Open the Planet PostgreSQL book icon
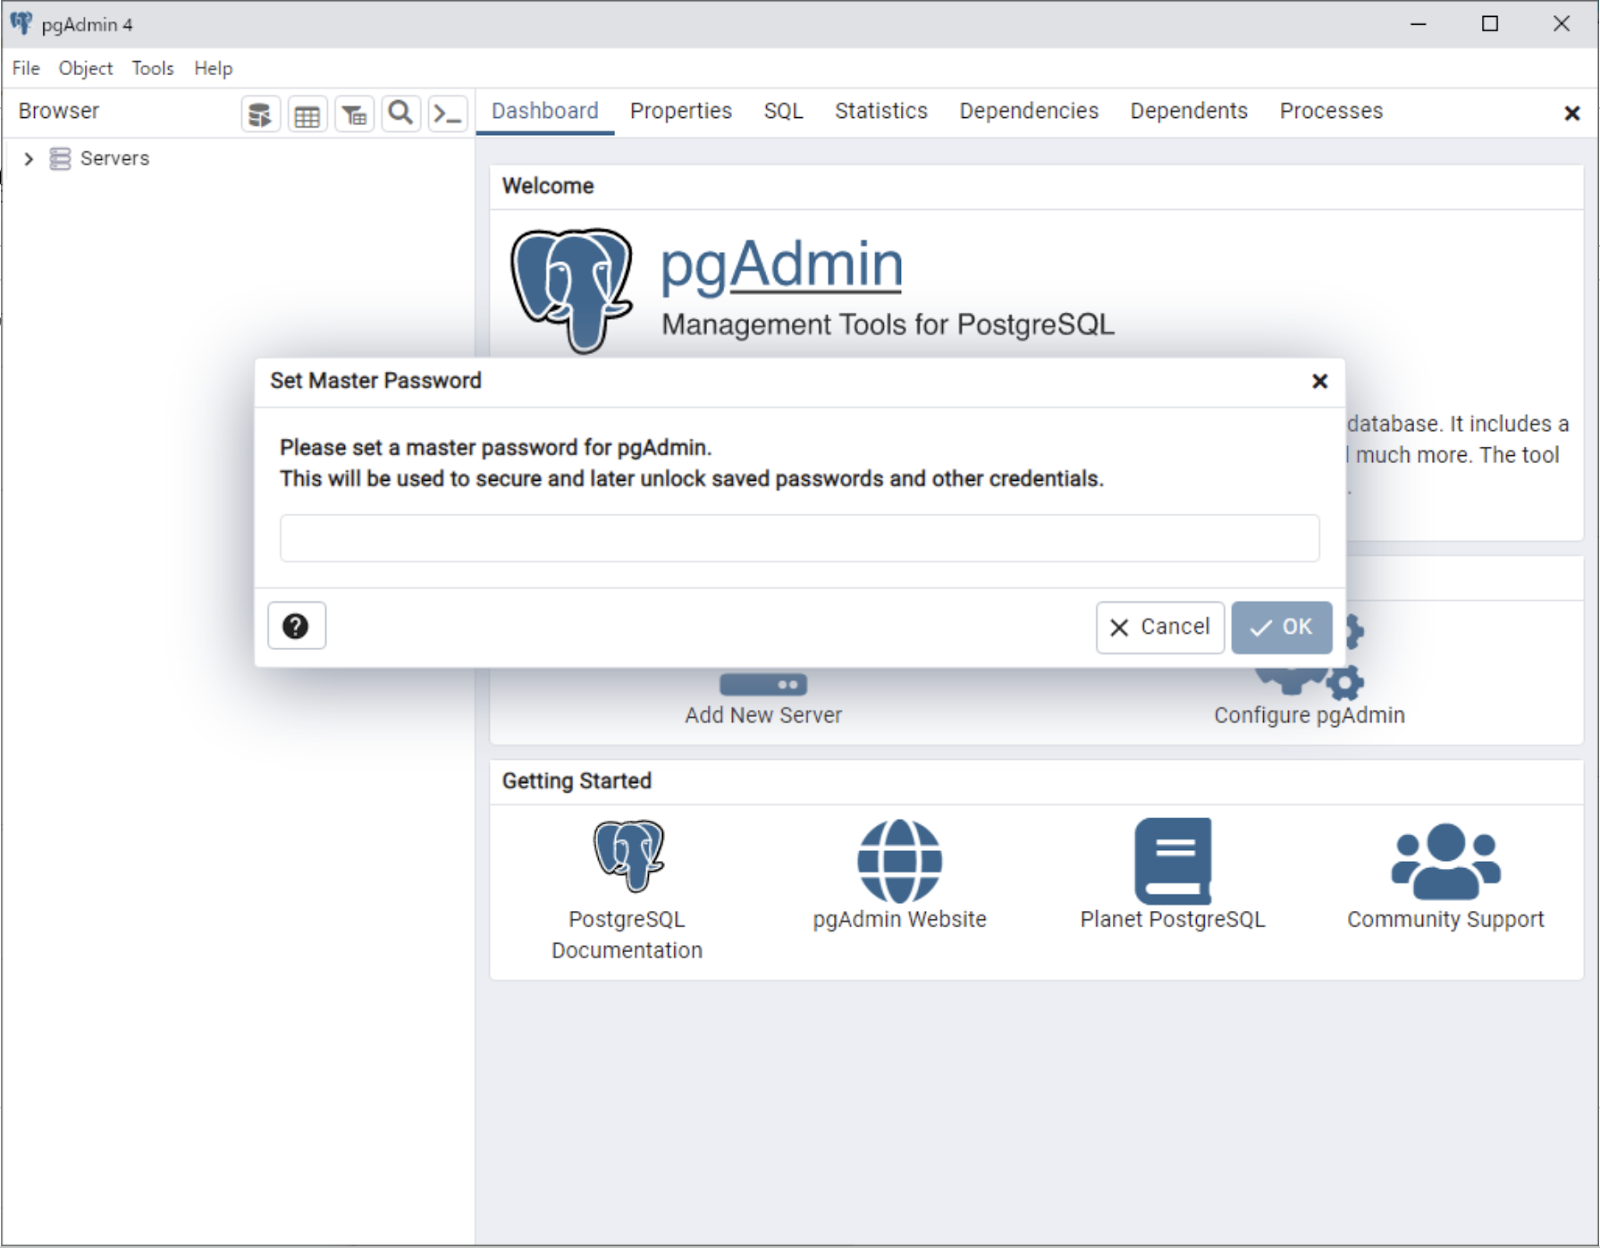The height and width of the screenshot is (1248, 1600). tap(1172, 861)
